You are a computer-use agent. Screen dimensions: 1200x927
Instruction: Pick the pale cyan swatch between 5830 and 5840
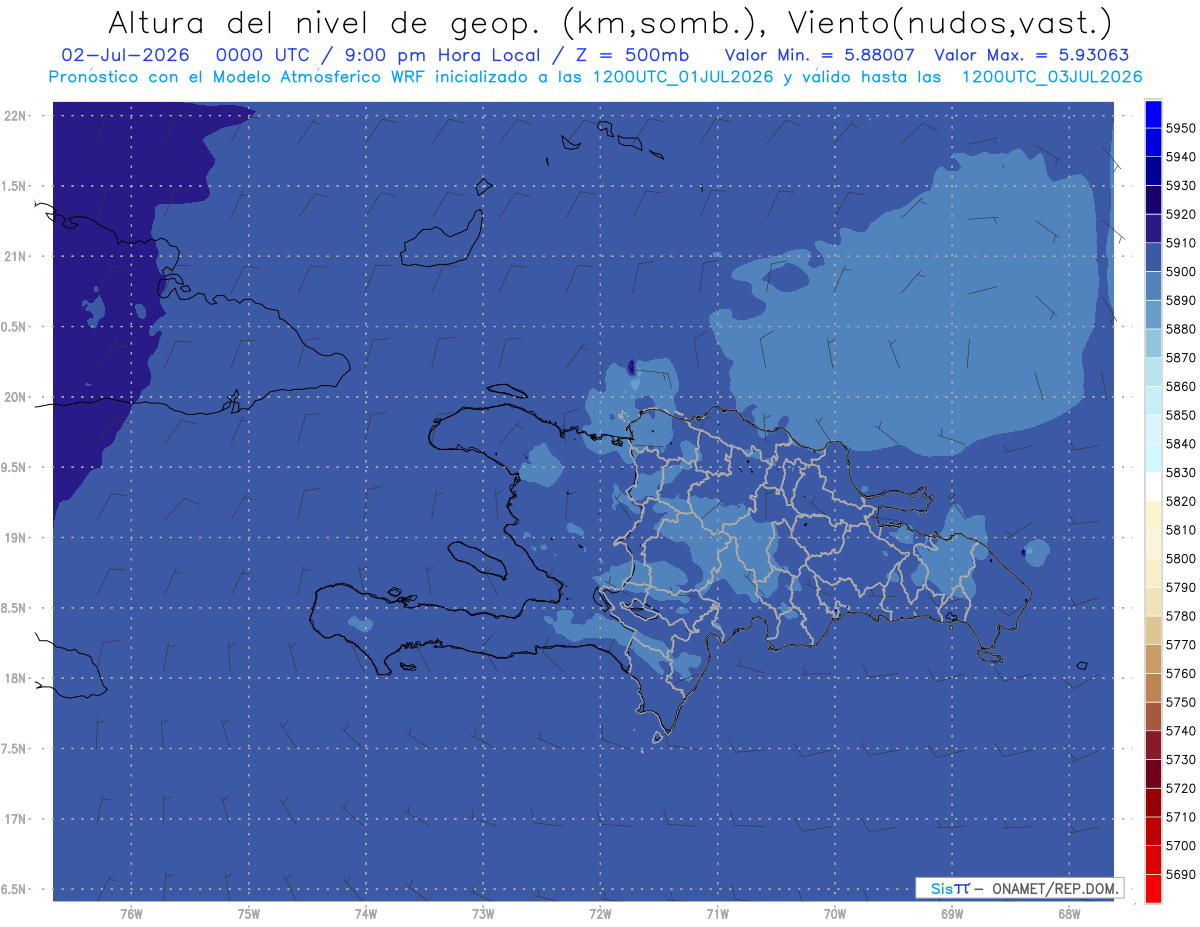pyautogui.click(x=1153, y=458)
